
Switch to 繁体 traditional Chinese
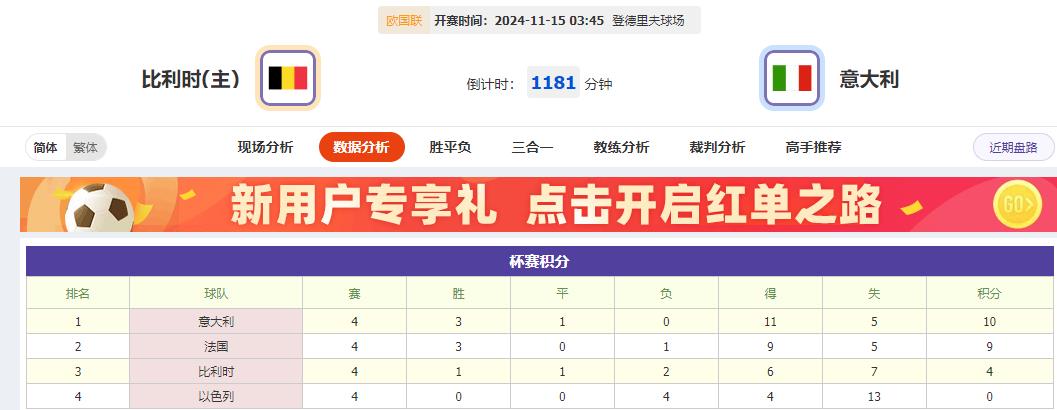coord(86,147)
